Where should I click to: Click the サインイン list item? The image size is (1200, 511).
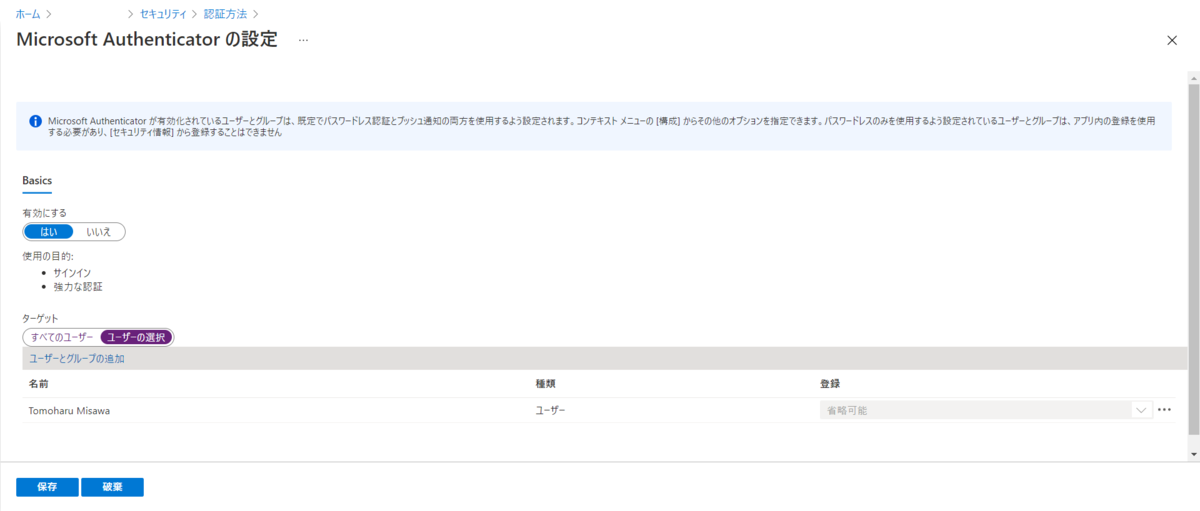(73, 272)
